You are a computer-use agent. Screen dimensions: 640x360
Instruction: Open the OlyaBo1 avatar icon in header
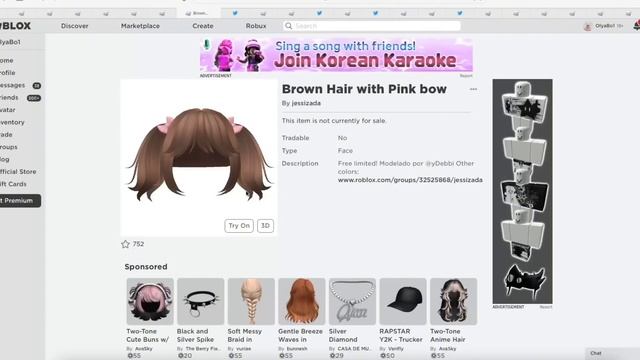click(587, 26)
